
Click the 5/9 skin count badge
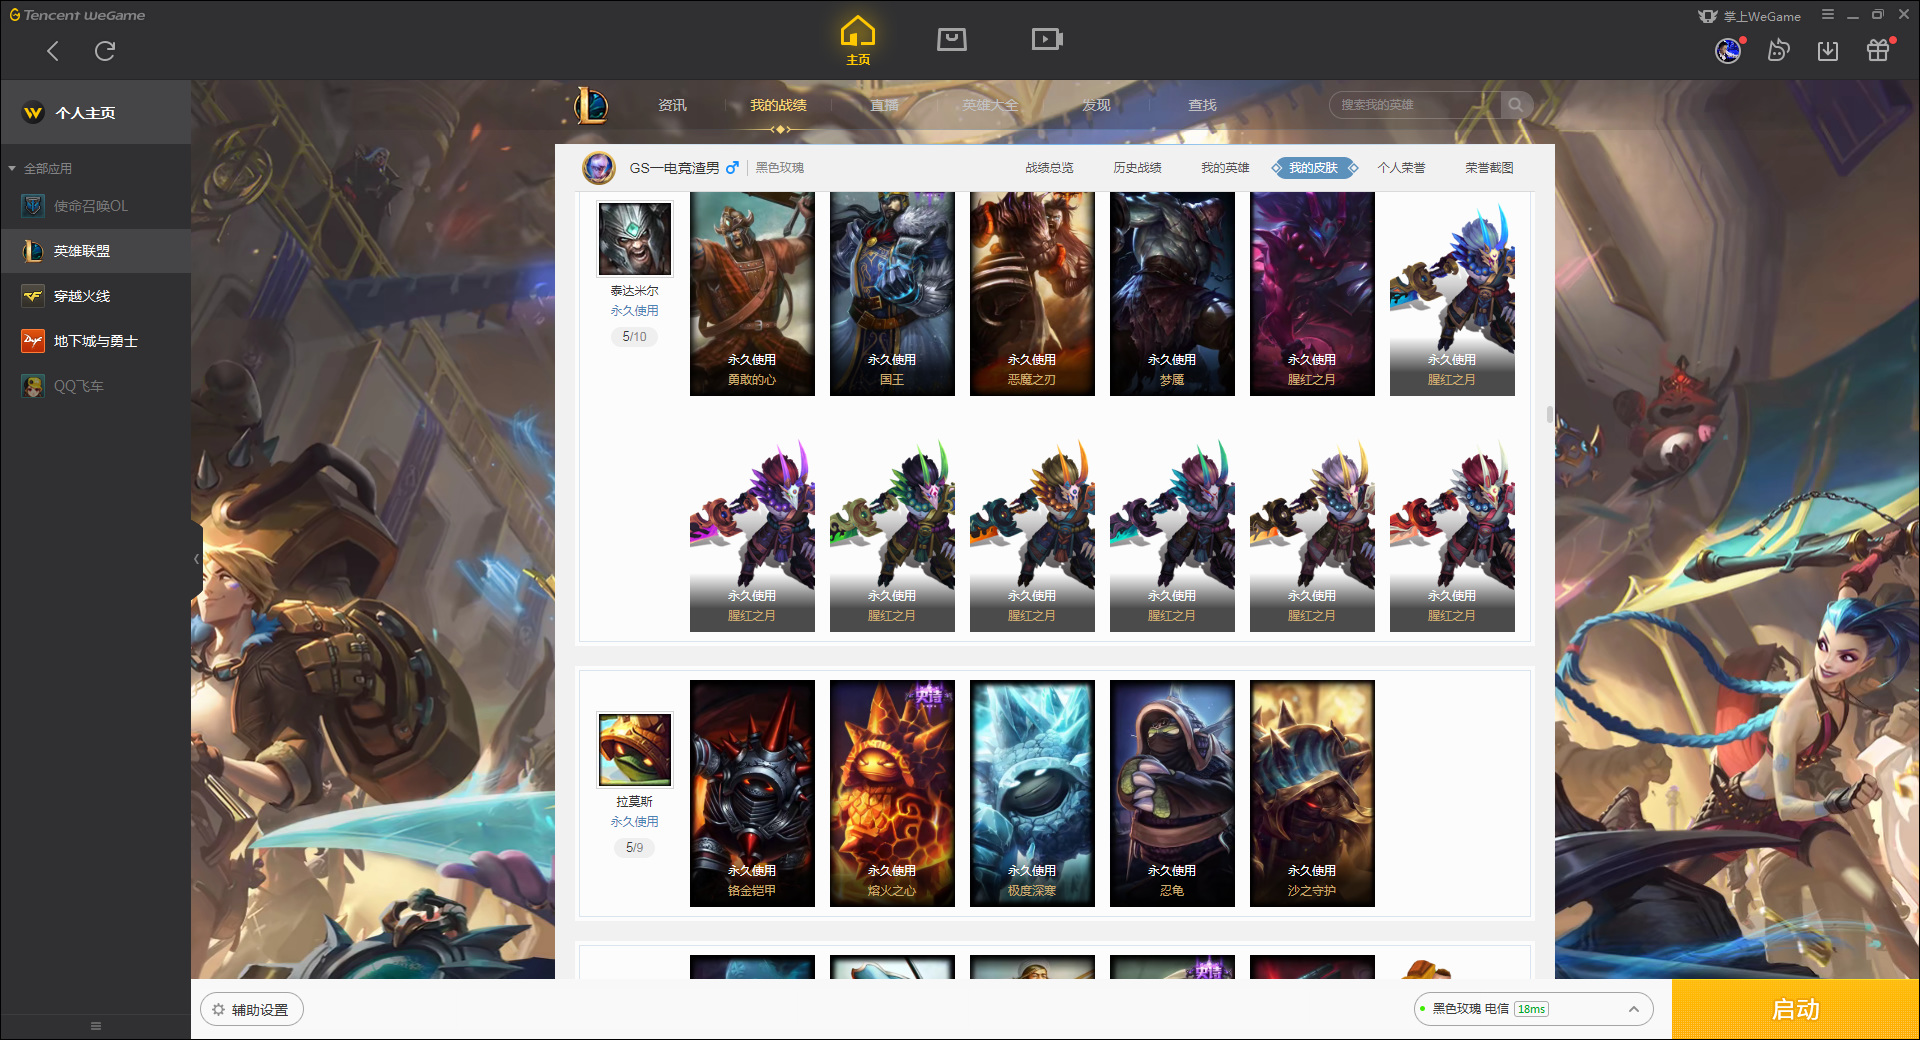coord(635,848)
